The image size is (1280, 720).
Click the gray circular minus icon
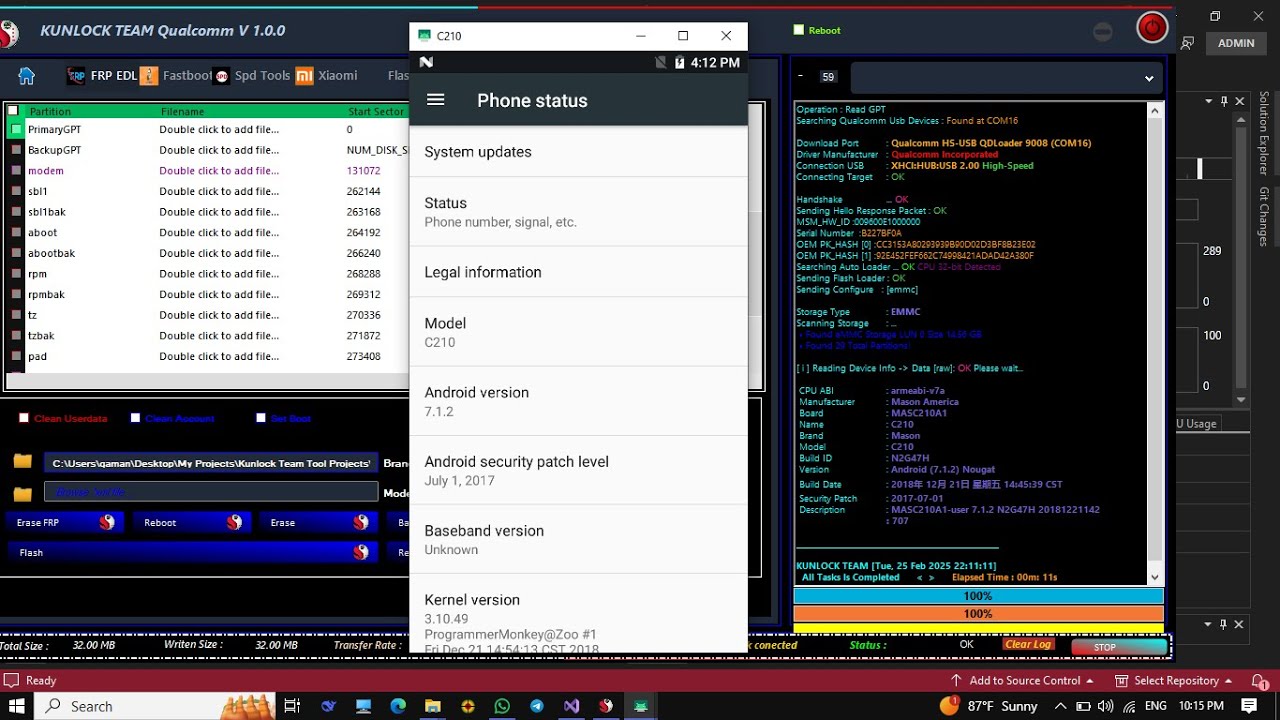pyautogui.click(x=1103, y=31)
